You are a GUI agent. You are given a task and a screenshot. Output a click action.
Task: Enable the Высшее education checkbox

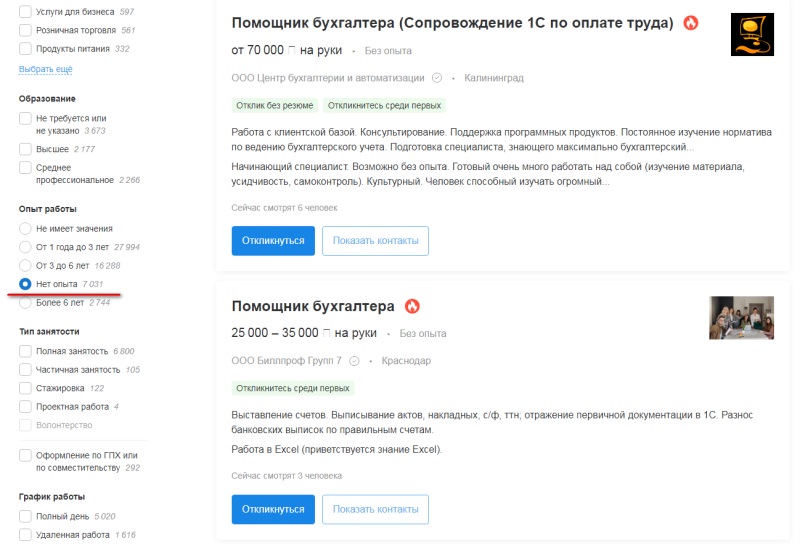(x=25, y=149)
